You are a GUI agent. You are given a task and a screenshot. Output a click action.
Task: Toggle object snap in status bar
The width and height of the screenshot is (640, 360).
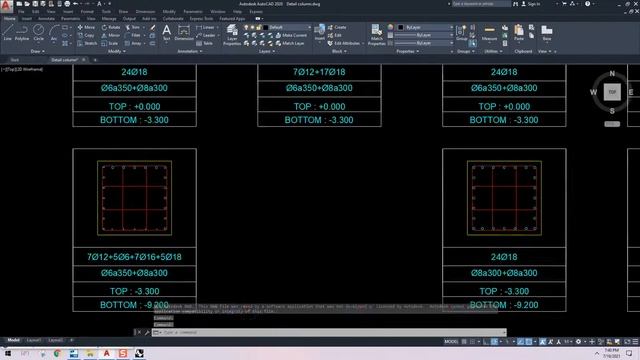click(x=529, y=342)
